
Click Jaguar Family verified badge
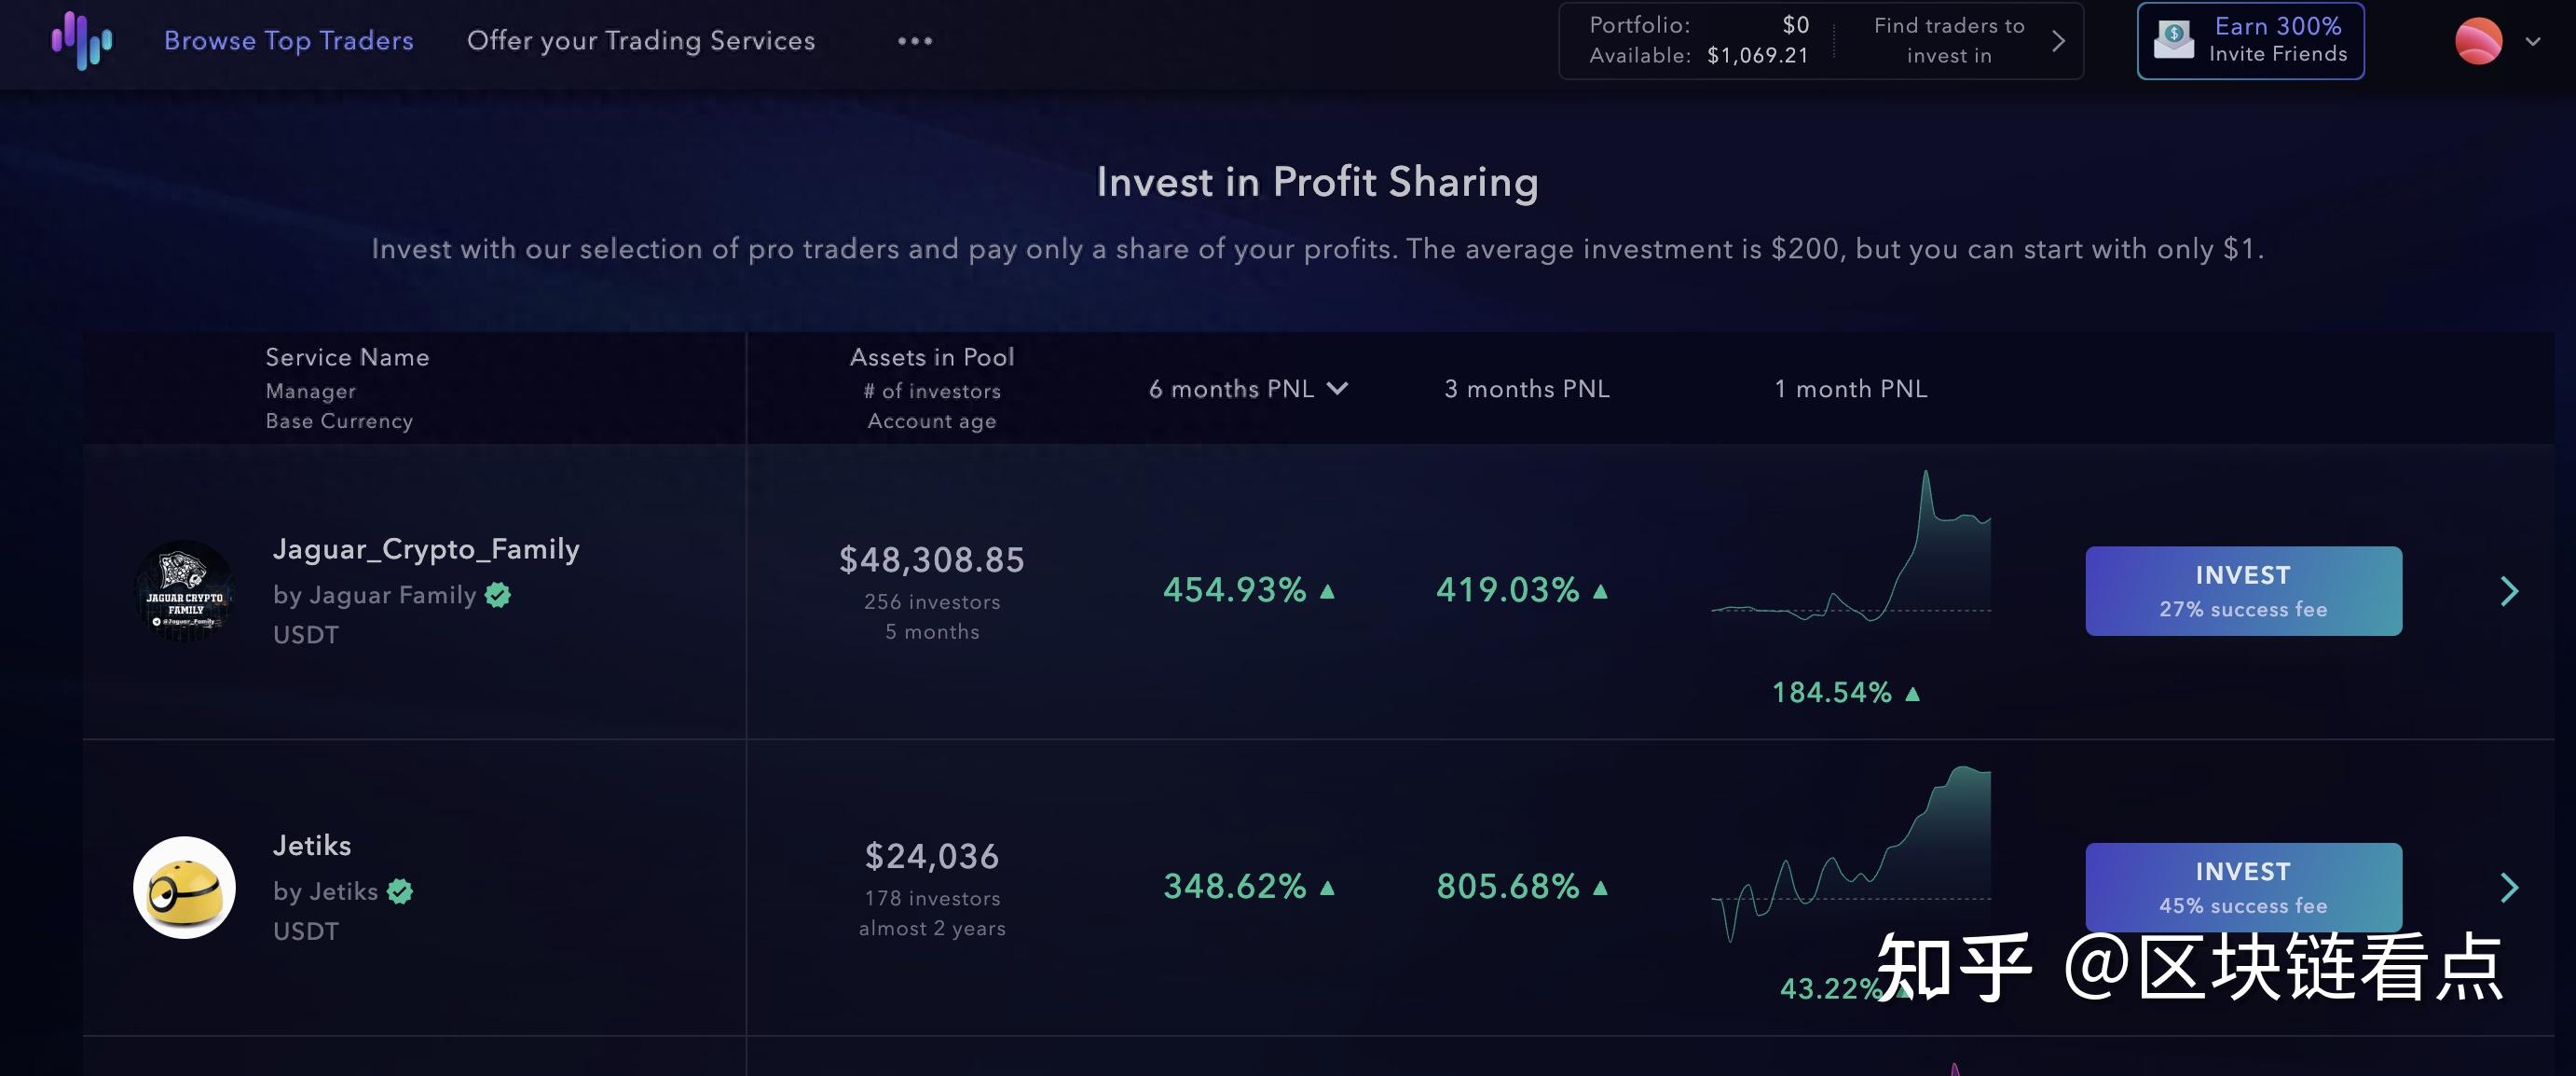(x=497, y=595)
